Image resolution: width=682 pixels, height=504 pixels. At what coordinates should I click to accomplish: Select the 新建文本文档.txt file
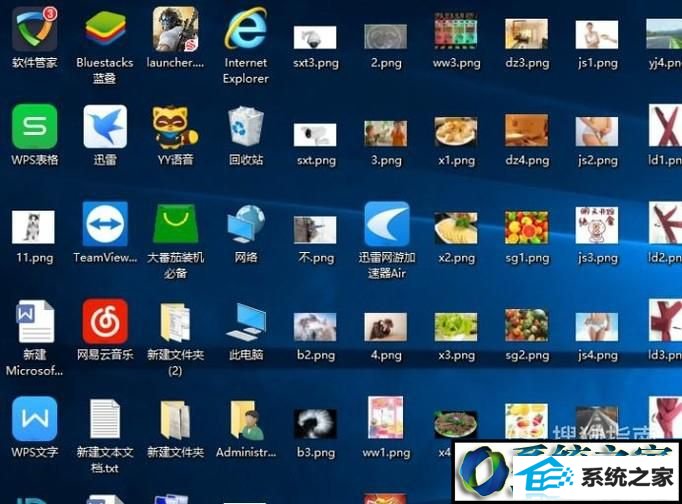click(x=105, y=419)
